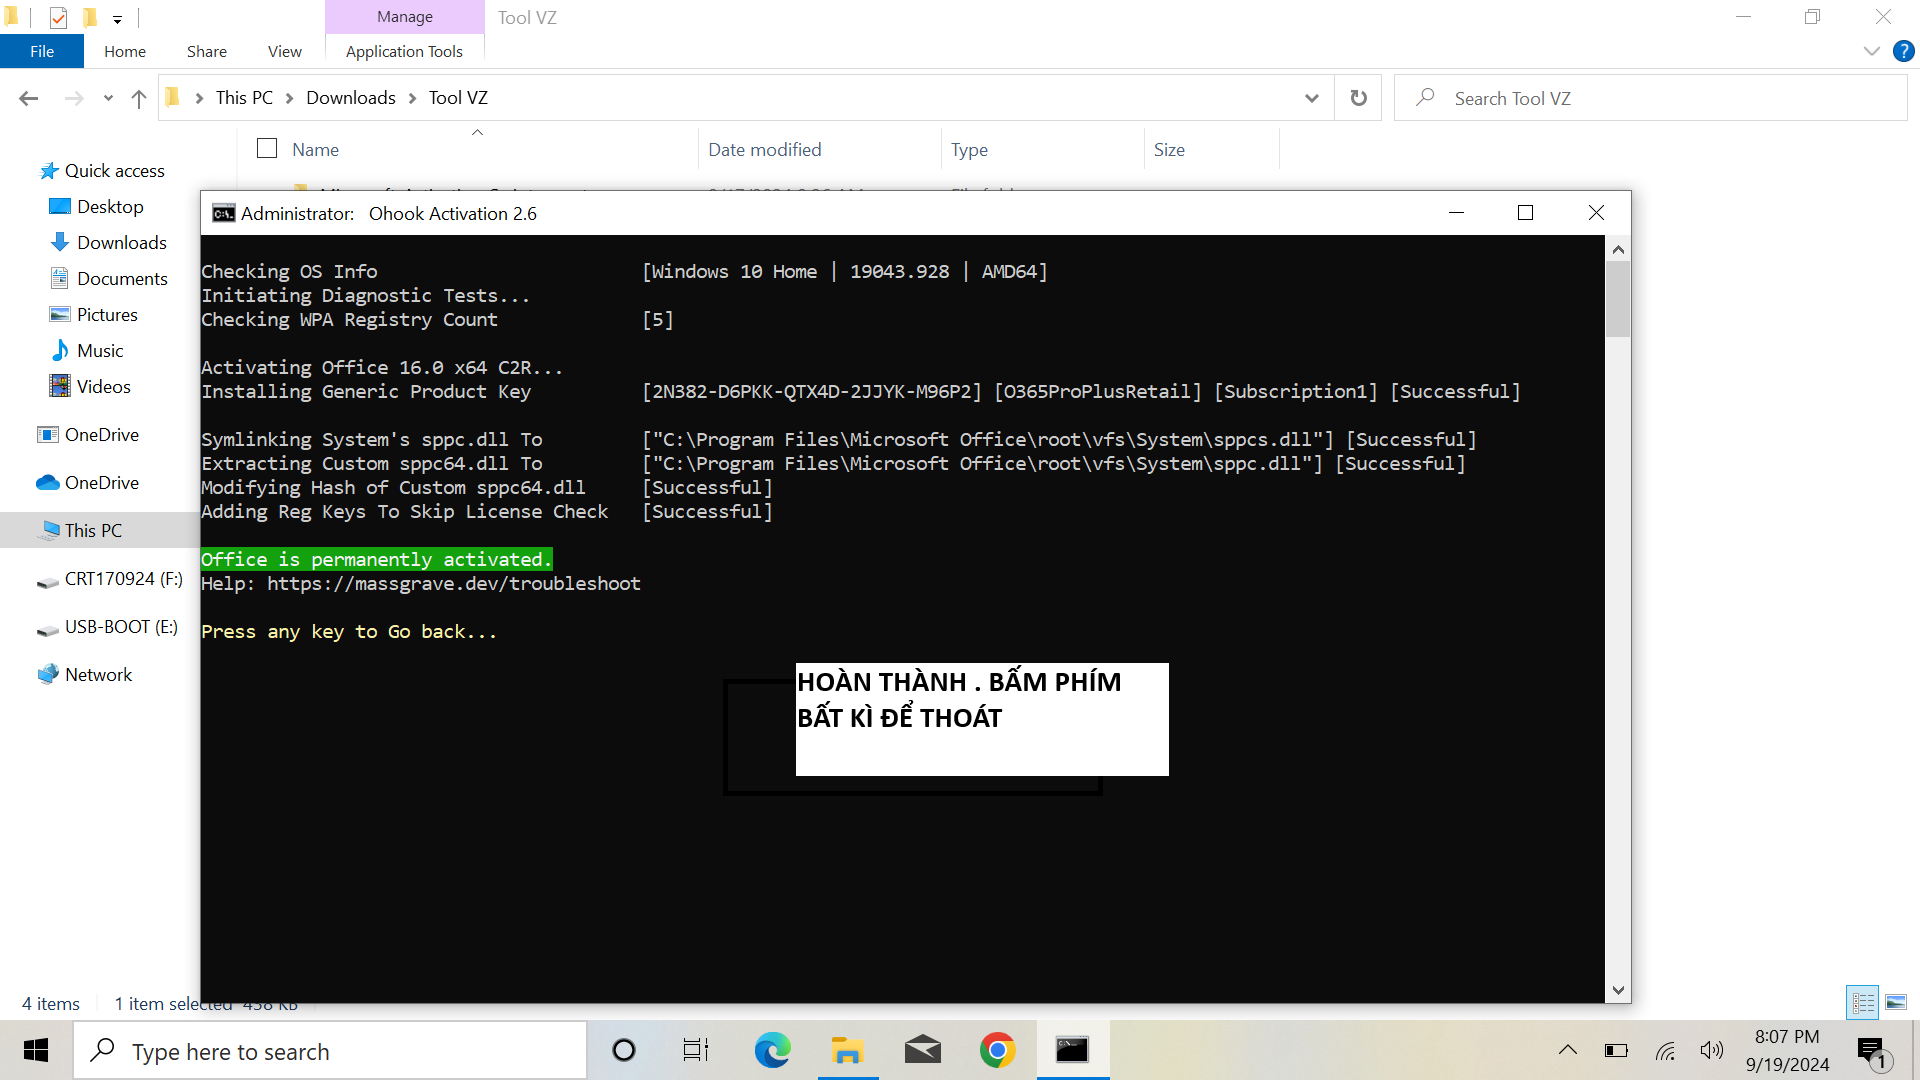Show hidden system tray icons
The image size is (1920, 1080).
(1568, 1050)
